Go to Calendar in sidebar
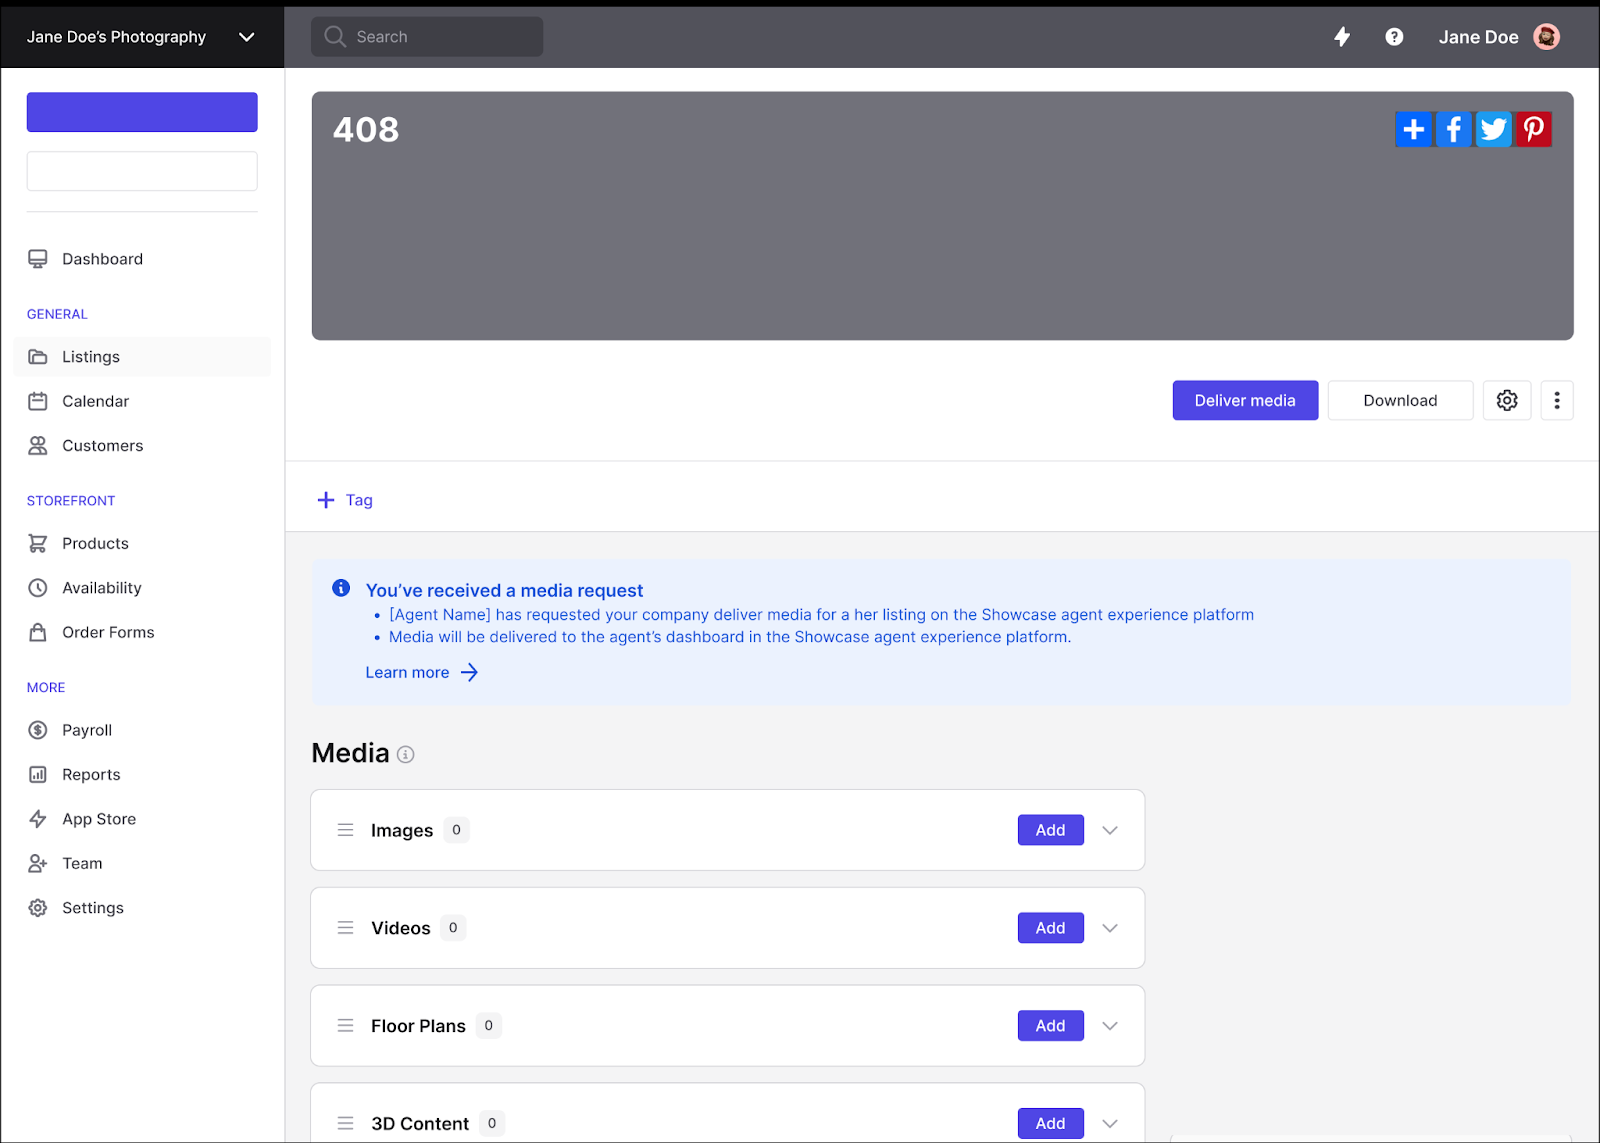 pos(95,401)
